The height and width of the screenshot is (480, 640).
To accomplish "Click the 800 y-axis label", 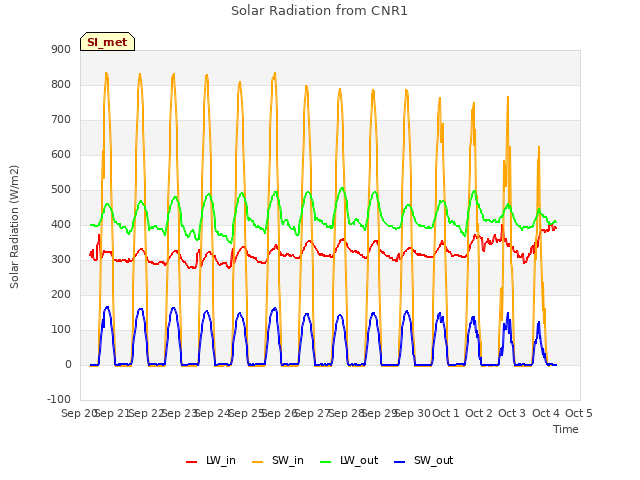I will (x=61, y=84).
